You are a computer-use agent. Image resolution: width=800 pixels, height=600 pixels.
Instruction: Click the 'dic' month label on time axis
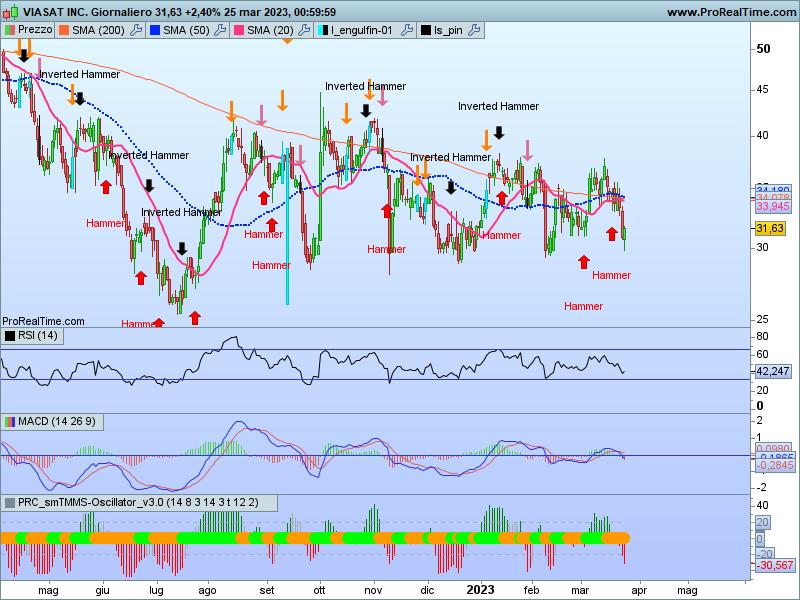(x=427, y=590)
